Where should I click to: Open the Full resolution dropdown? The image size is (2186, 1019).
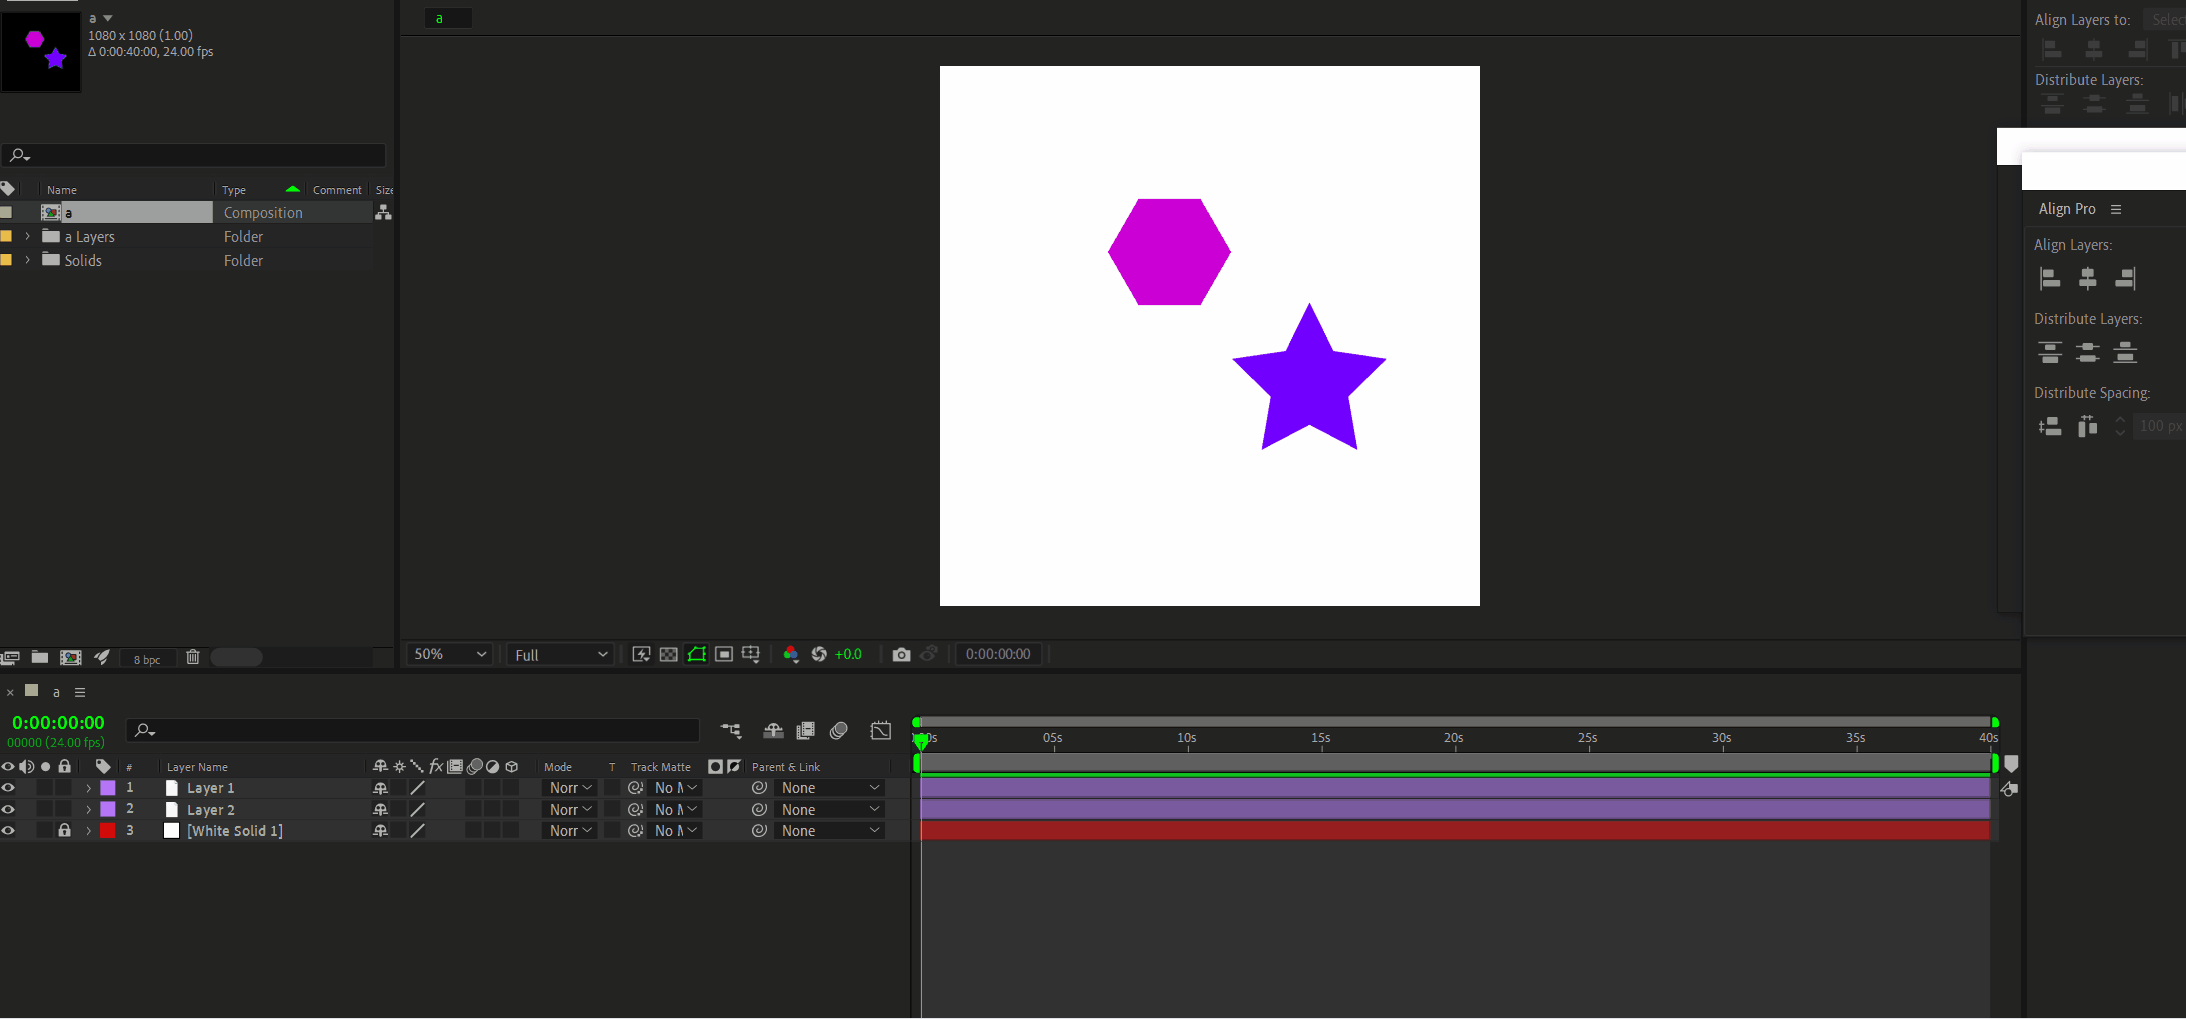[x=560, y=654]
